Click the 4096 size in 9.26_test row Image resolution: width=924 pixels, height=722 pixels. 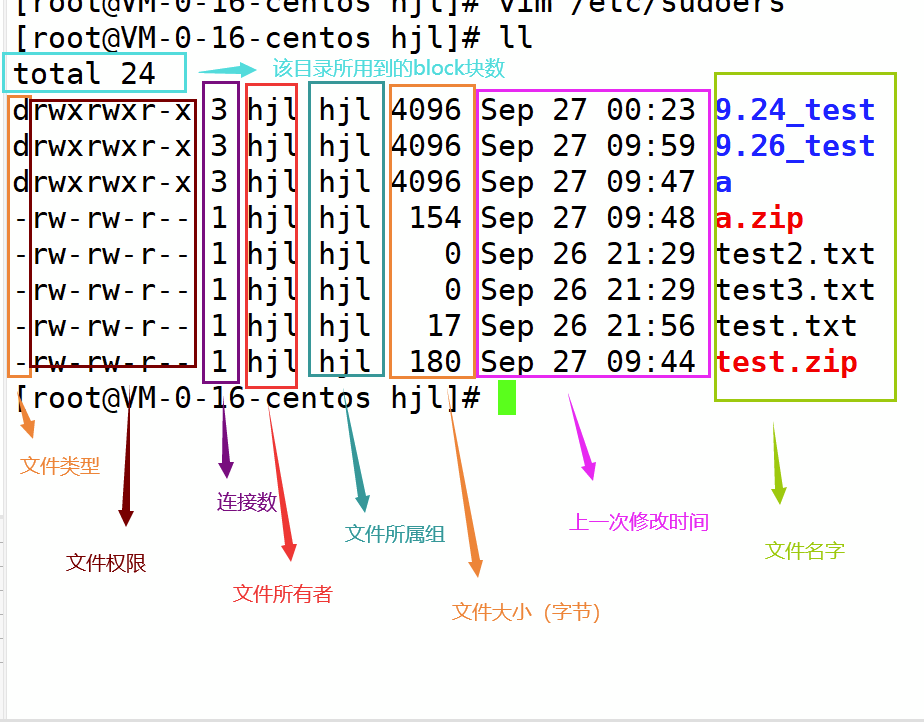pos(426,146)
